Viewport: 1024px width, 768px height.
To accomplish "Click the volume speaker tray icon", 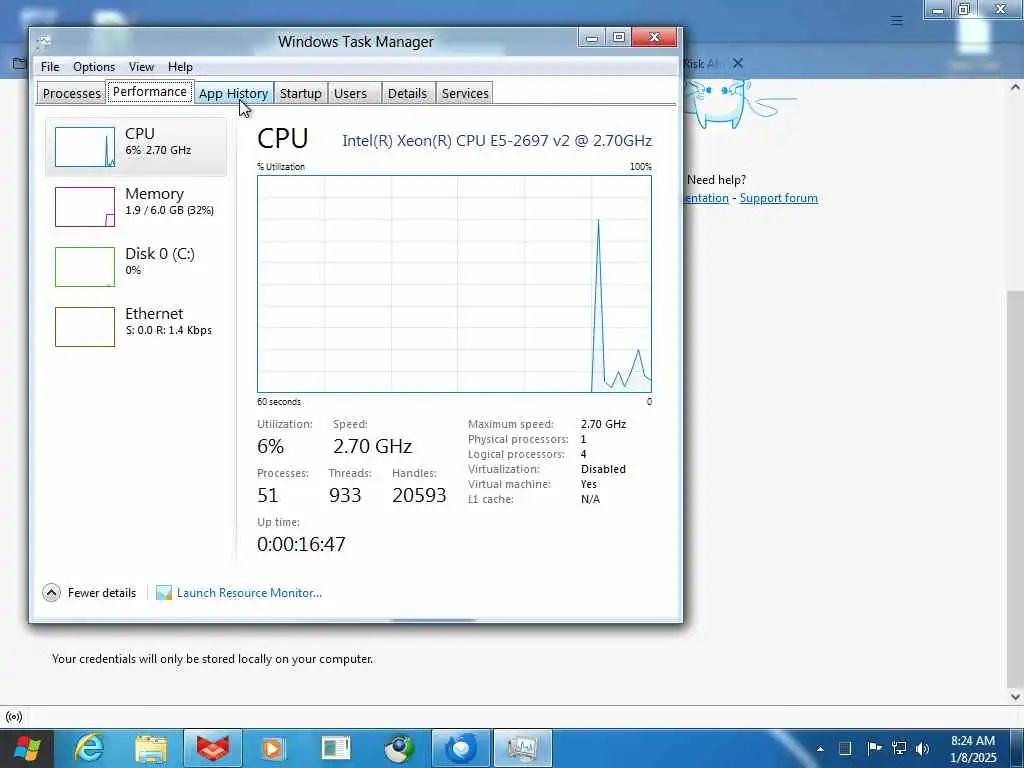I will [922, 748].
